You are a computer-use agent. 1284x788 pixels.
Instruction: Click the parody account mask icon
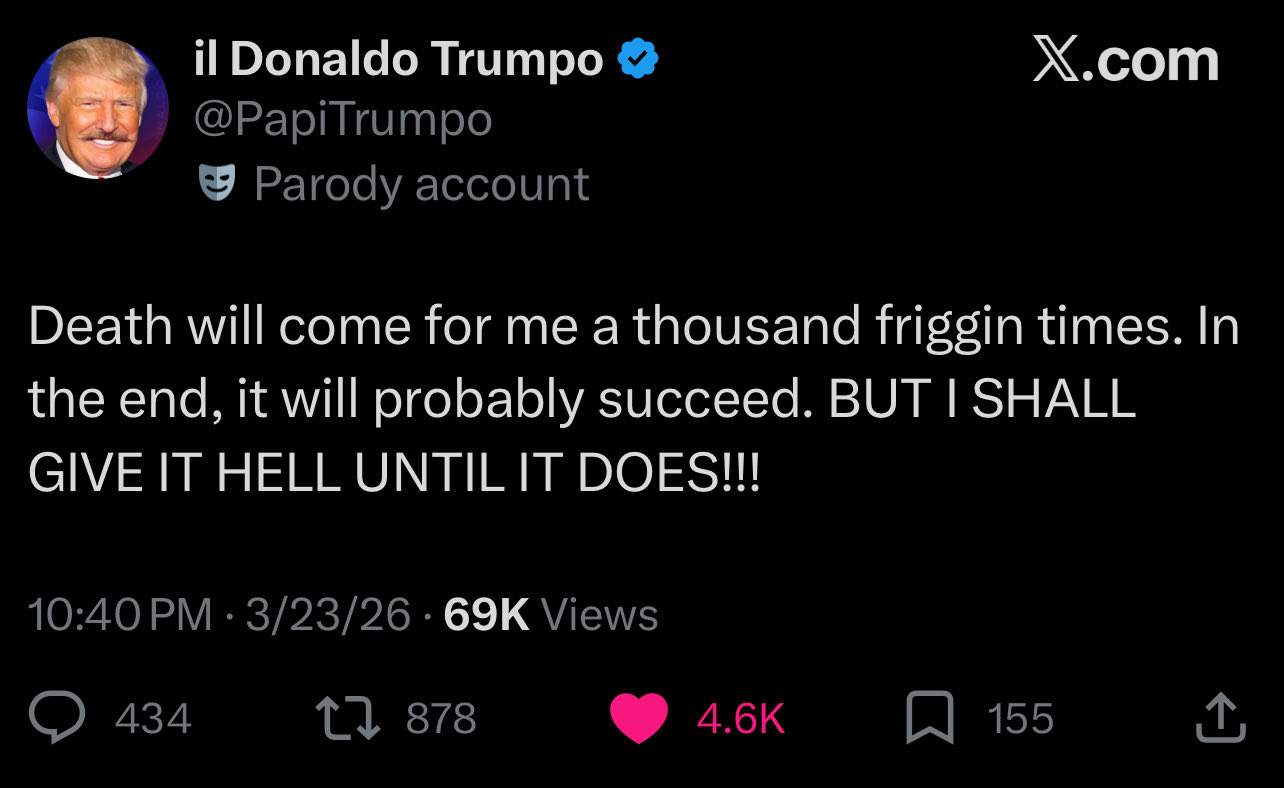coord(217,184)
